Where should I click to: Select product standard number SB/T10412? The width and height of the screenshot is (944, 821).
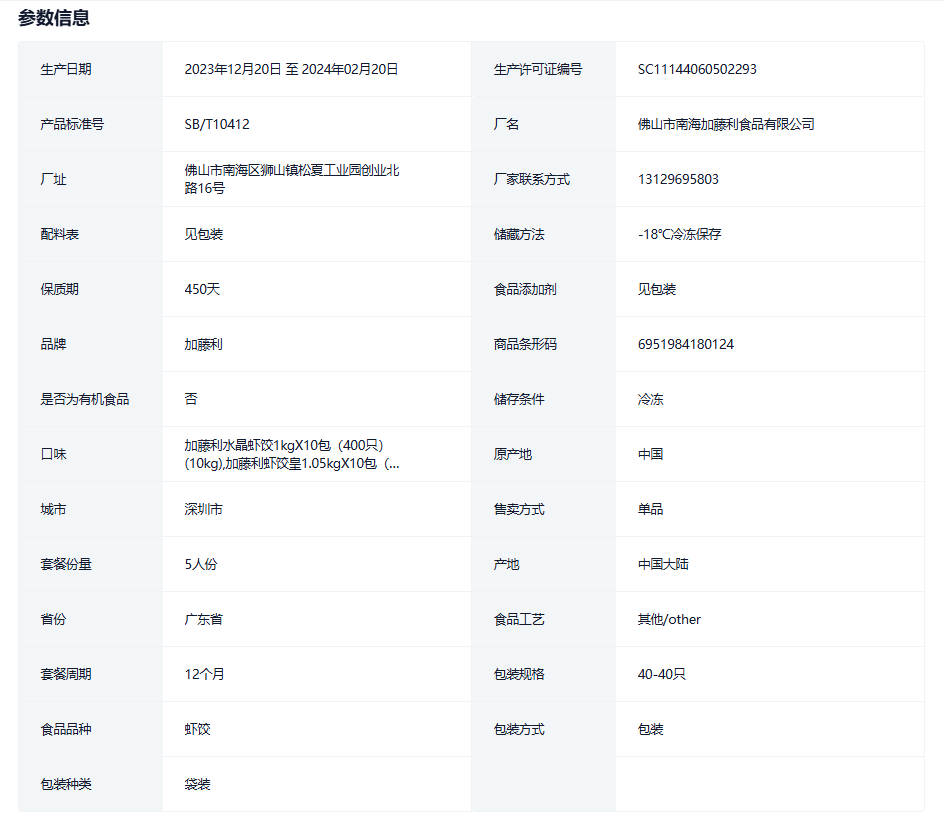217,124
